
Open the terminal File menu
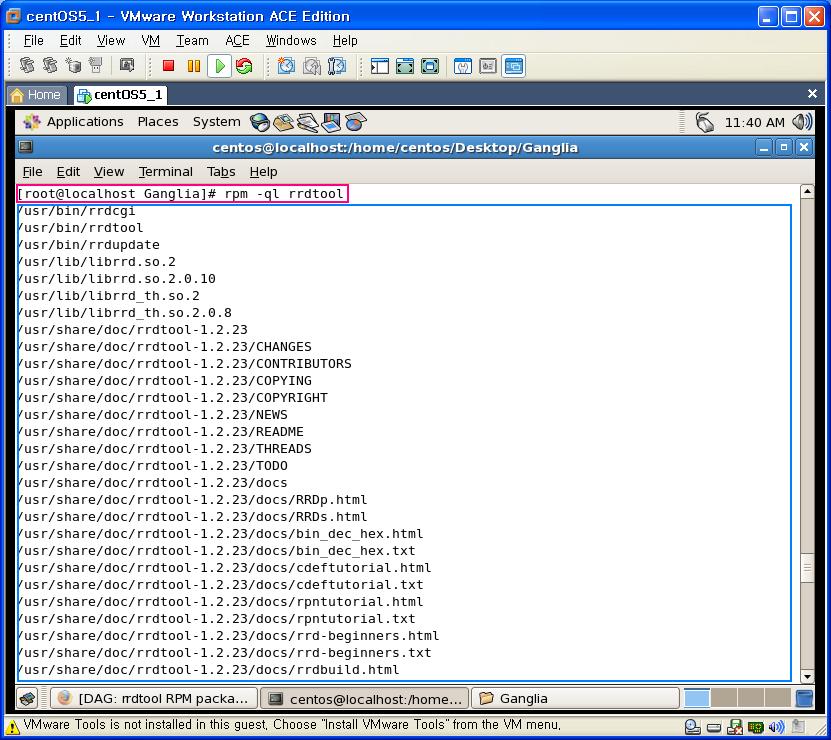(x=32, y=172)
